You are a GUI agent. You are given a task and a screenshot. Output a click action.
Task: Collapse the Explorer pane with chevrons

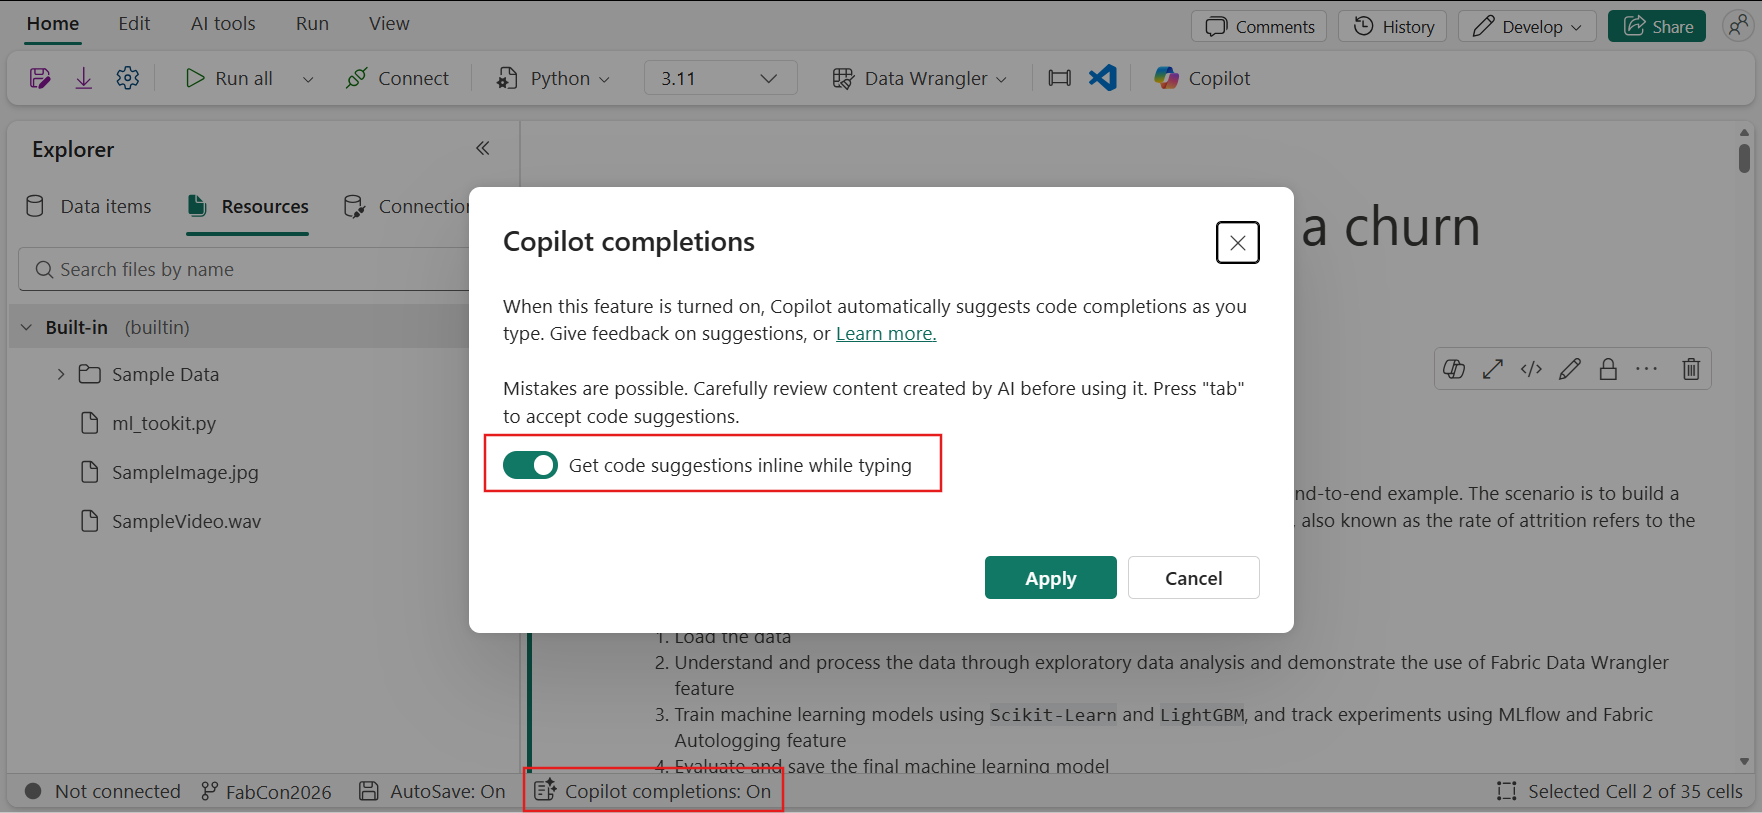point(483,148)
